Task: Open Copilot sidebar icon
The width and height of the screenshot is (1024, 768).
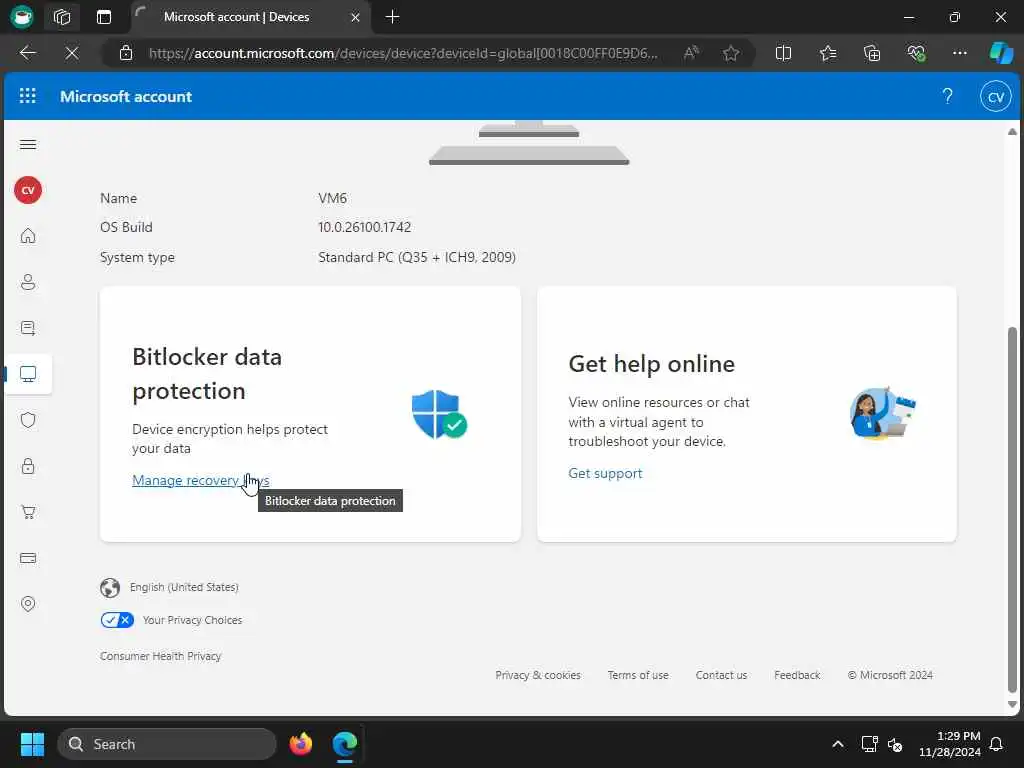Action: coord(1001,53)
